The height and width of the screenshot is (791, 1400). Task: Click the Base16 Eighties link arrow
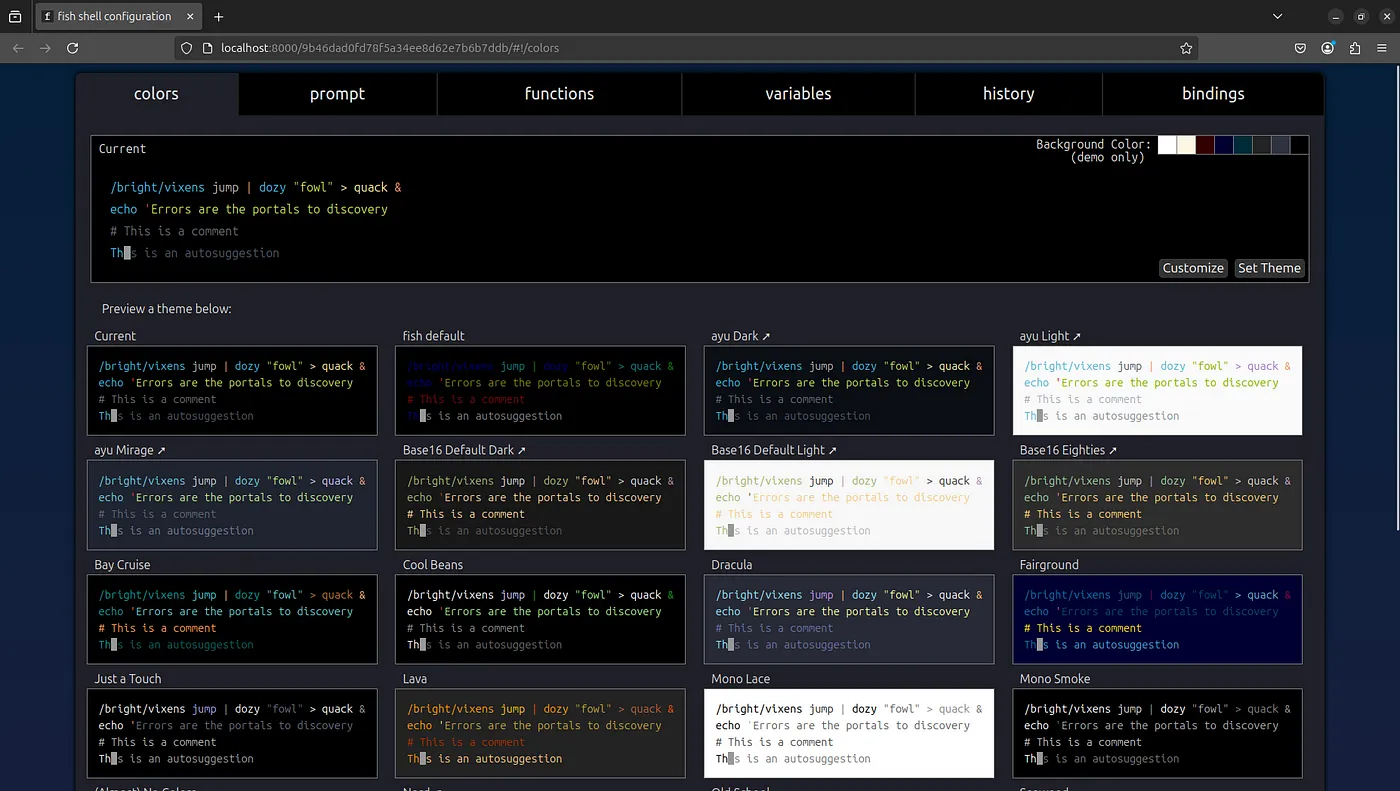point(1112,451)
